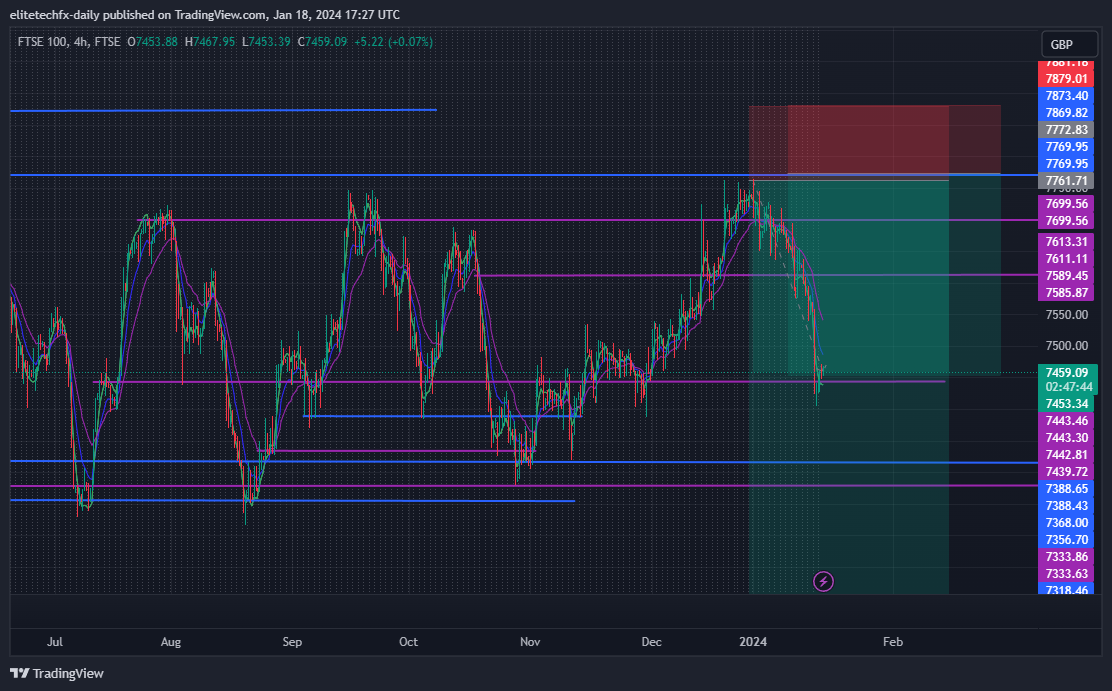This screenshot has width=1112, height=691.
Task: Click the published-on TradingView.com header text
Action: (x=205, y=15)
